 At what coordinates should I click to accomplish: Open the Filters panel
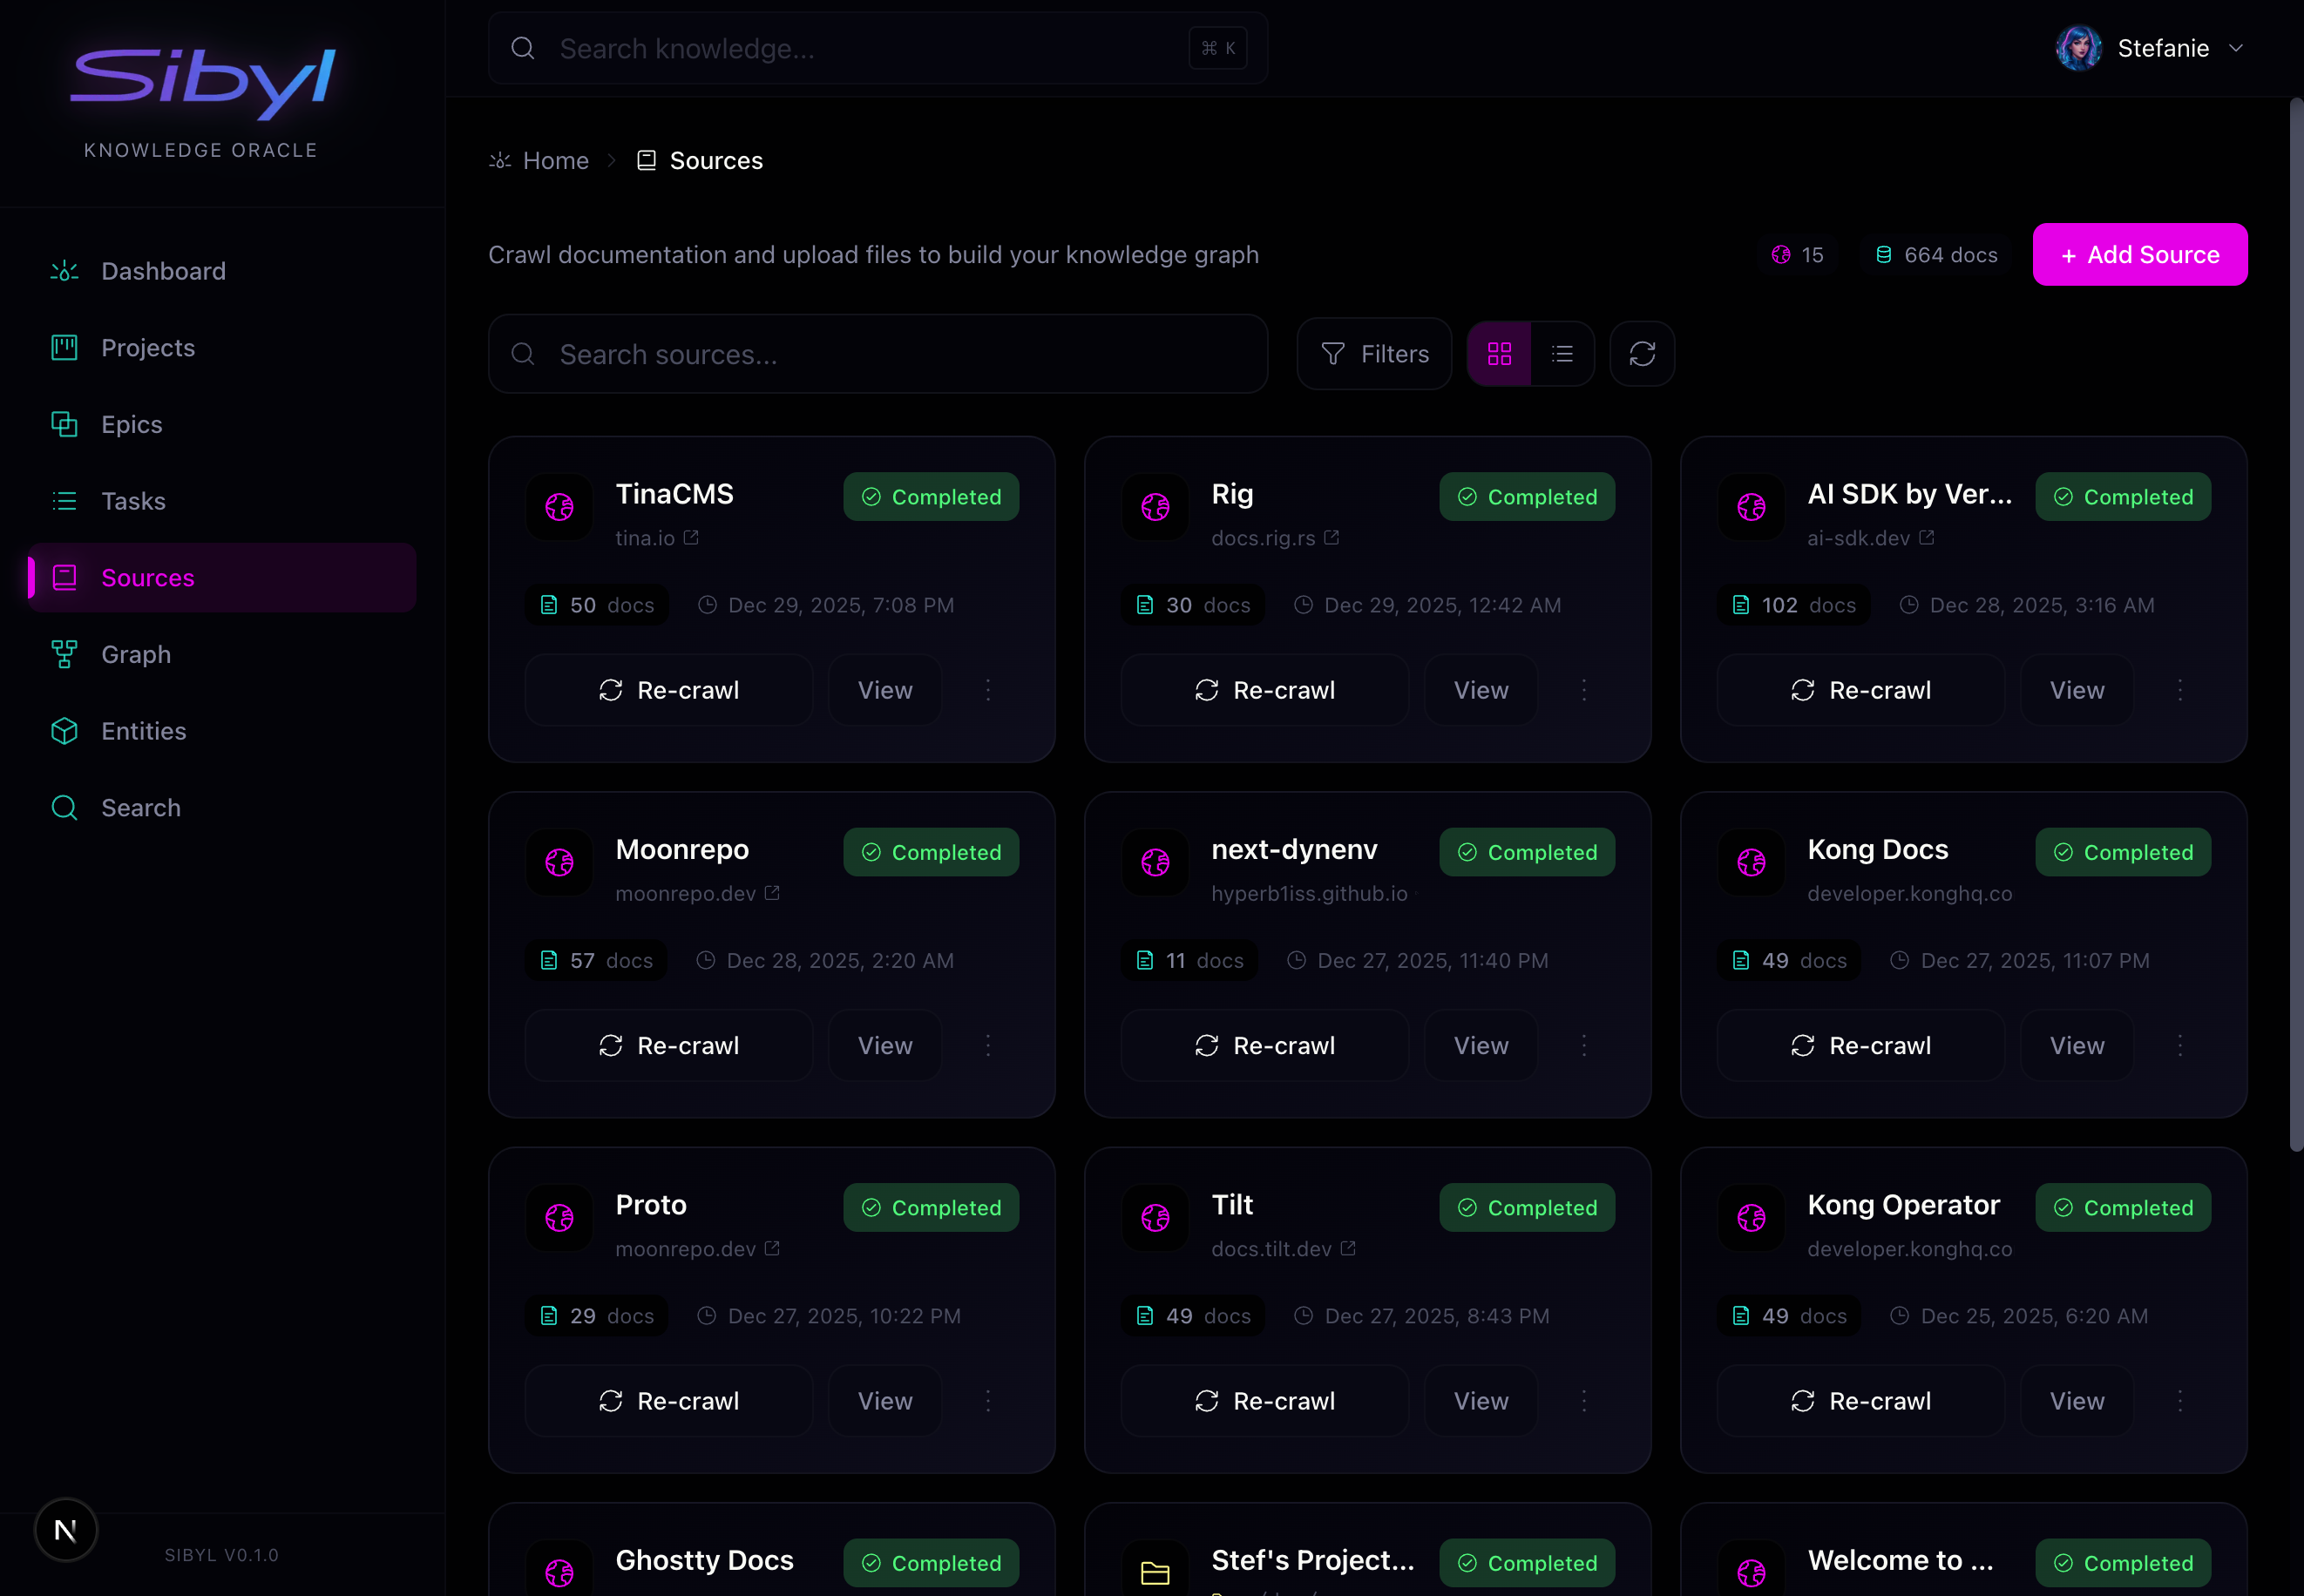click(x=1374, y=354)
